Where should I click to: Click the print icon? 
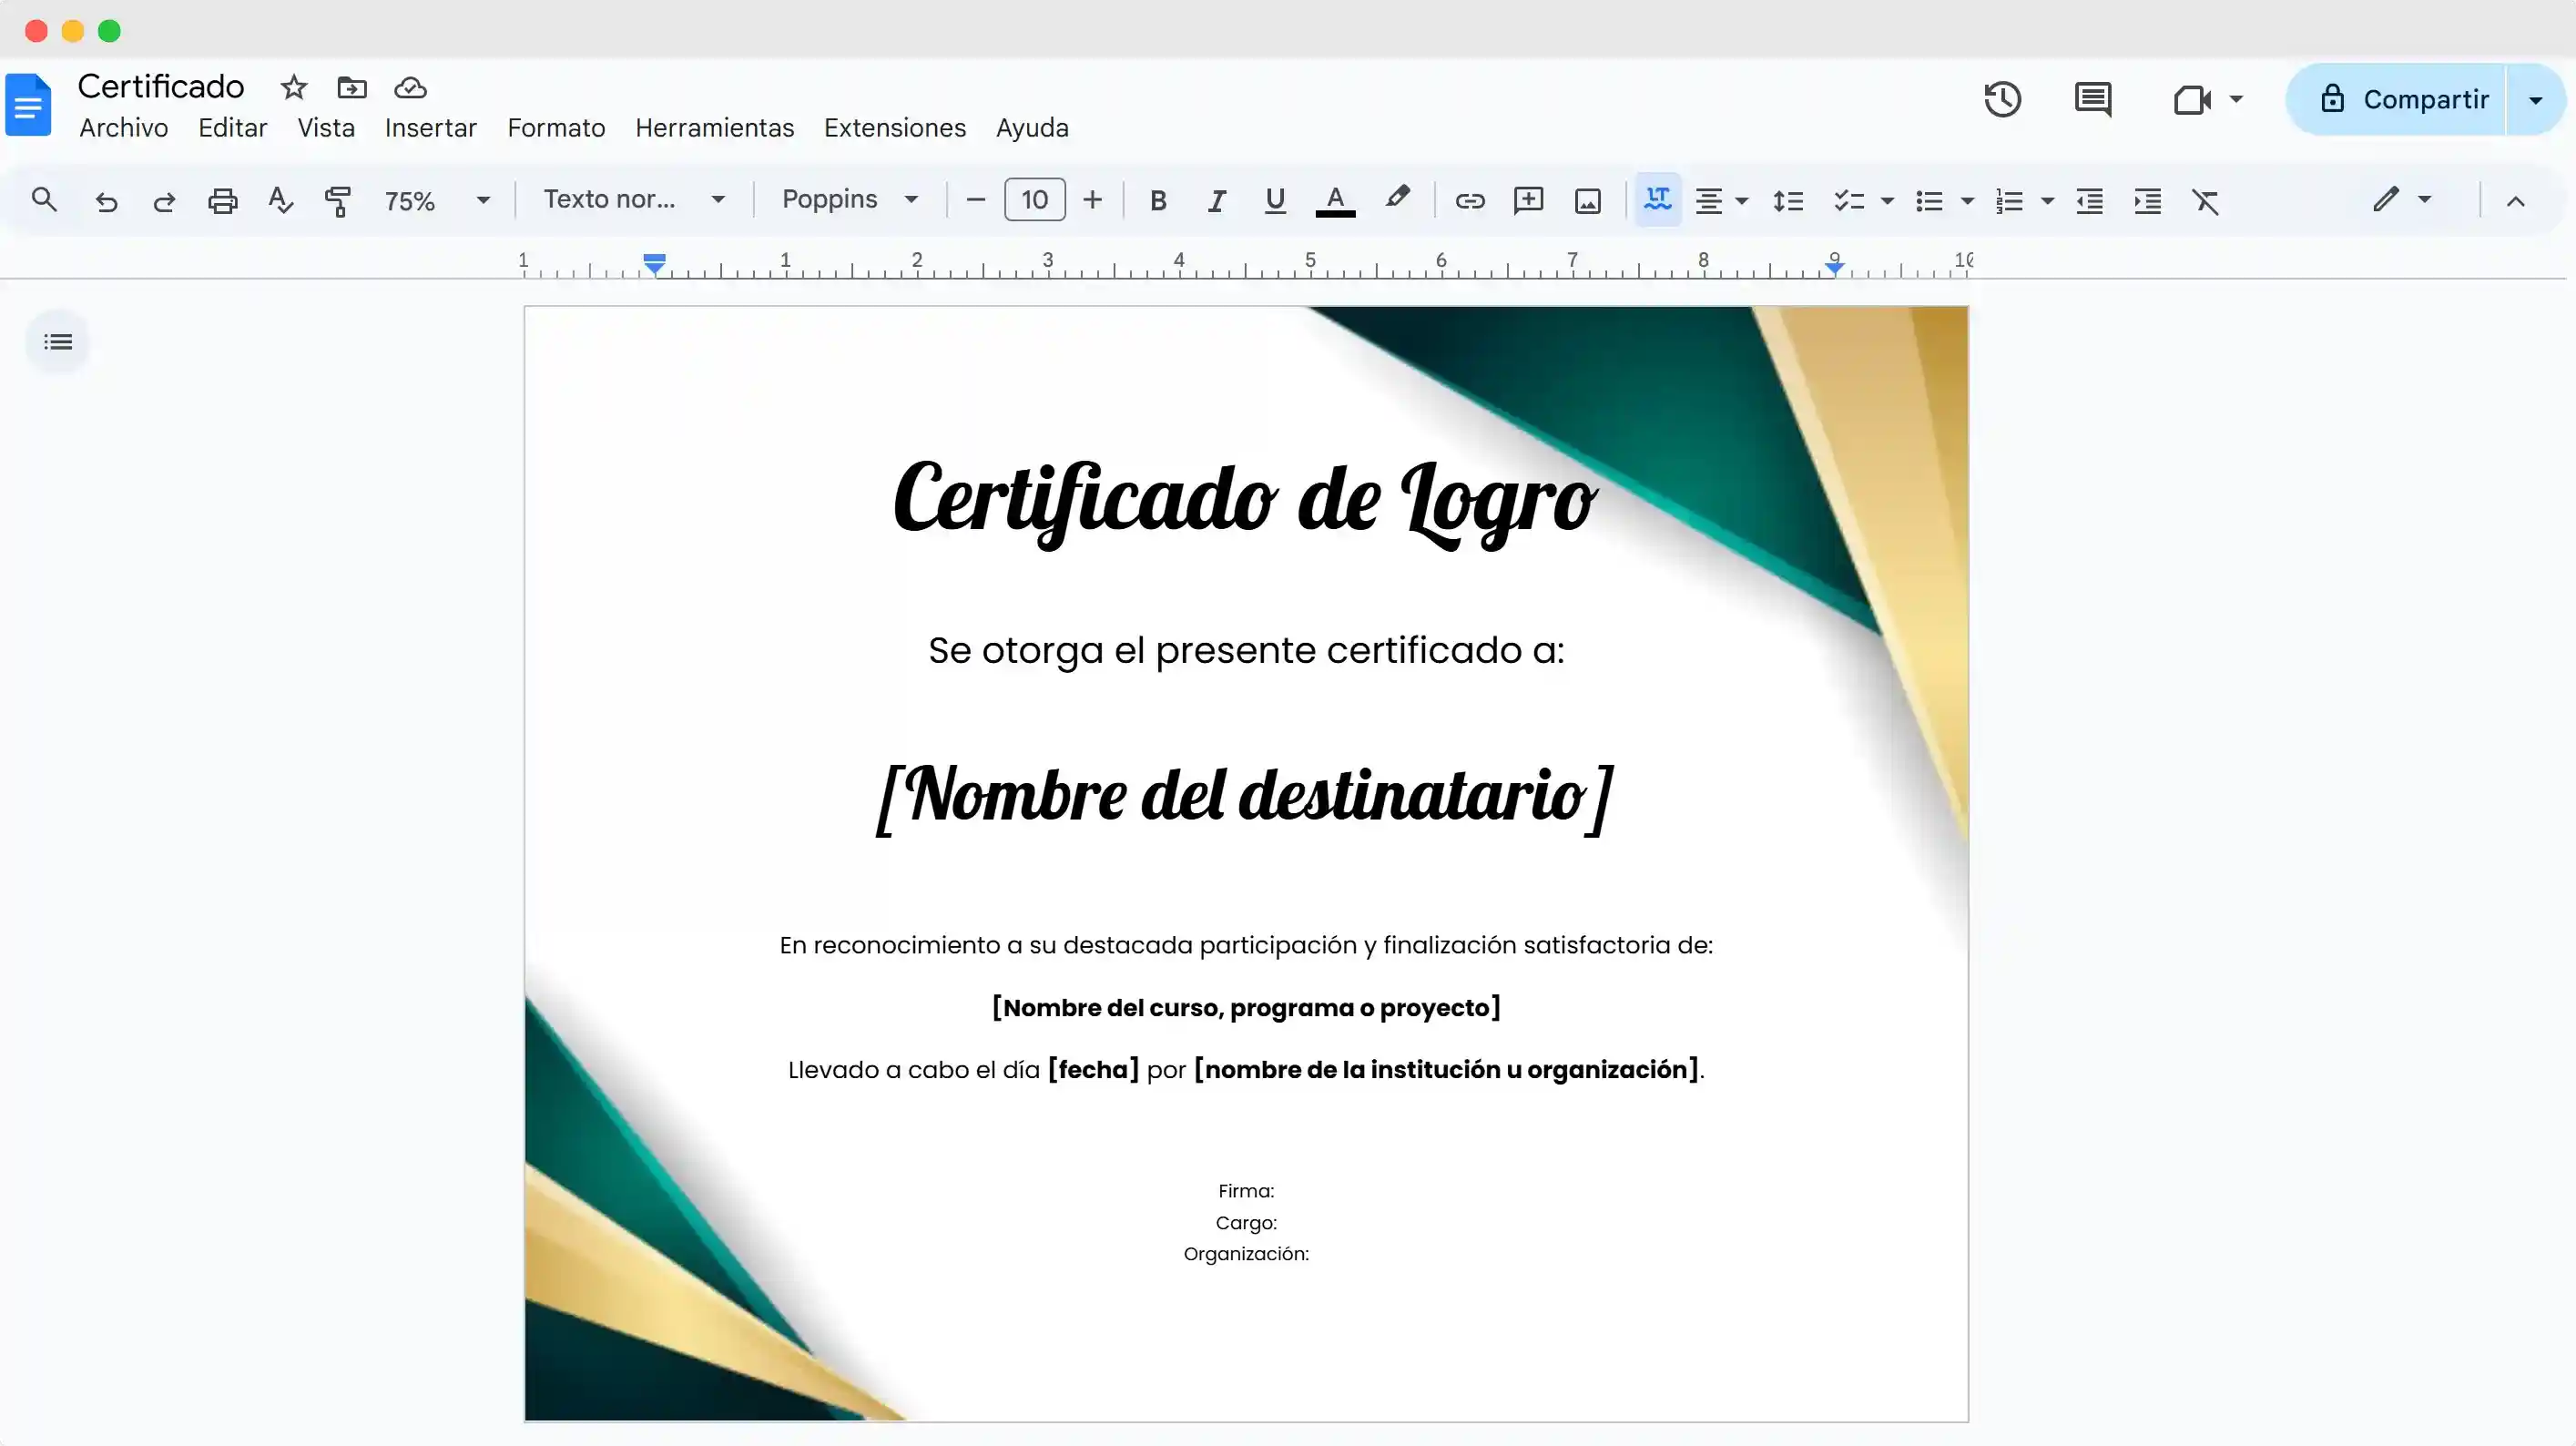point(222,201)
